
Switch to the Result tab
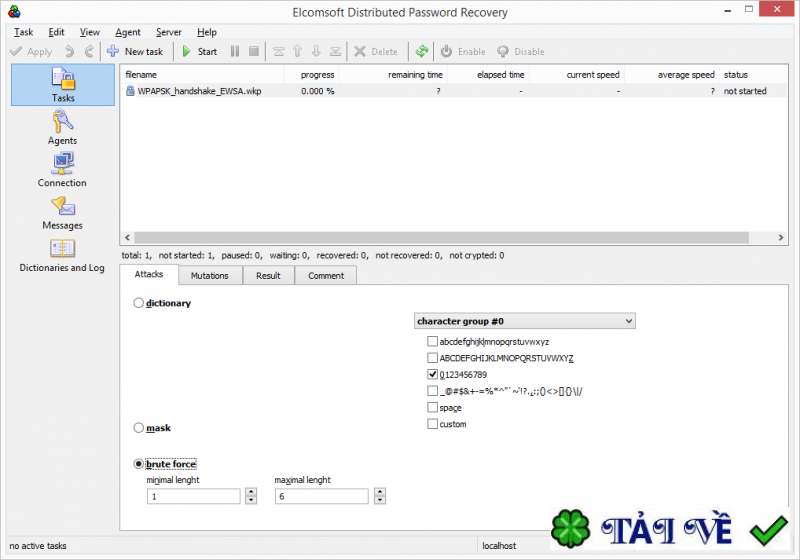point(268,276)
